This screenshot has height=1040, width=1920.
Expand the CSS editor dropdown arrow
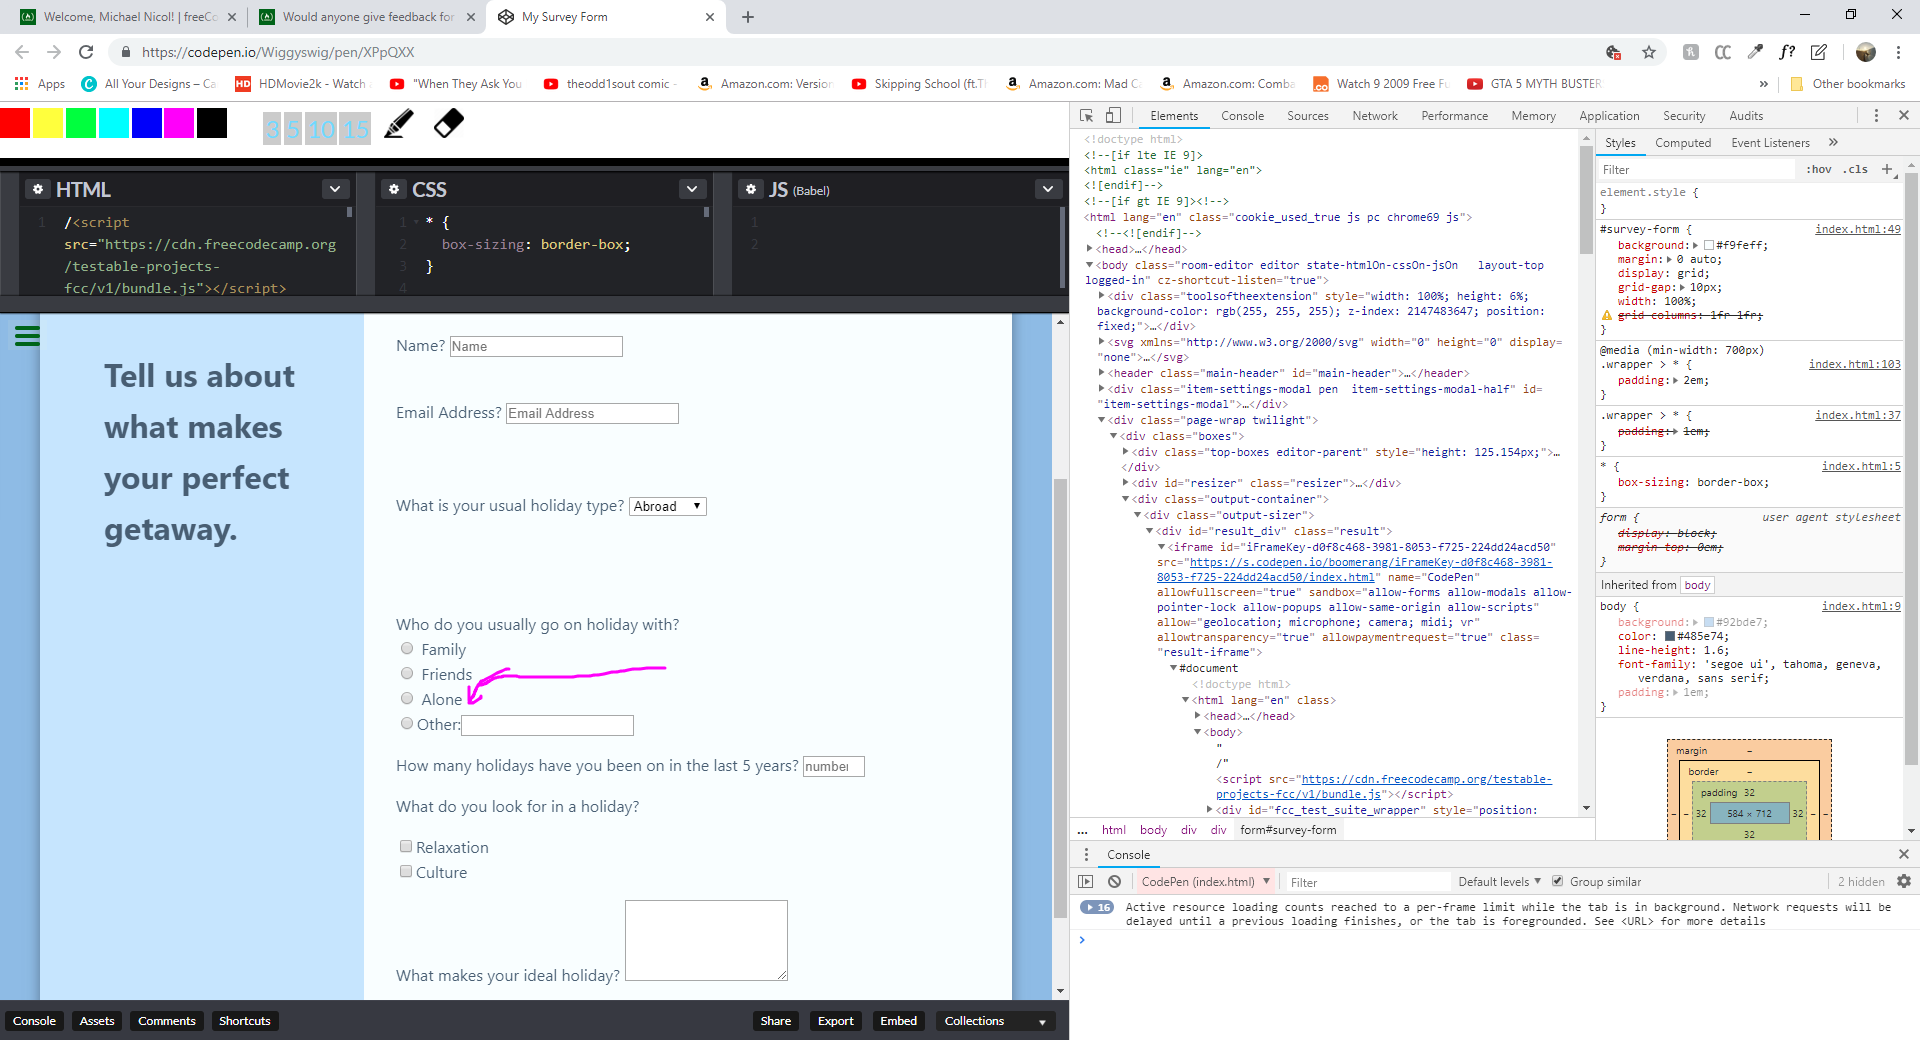pos(692,189)
